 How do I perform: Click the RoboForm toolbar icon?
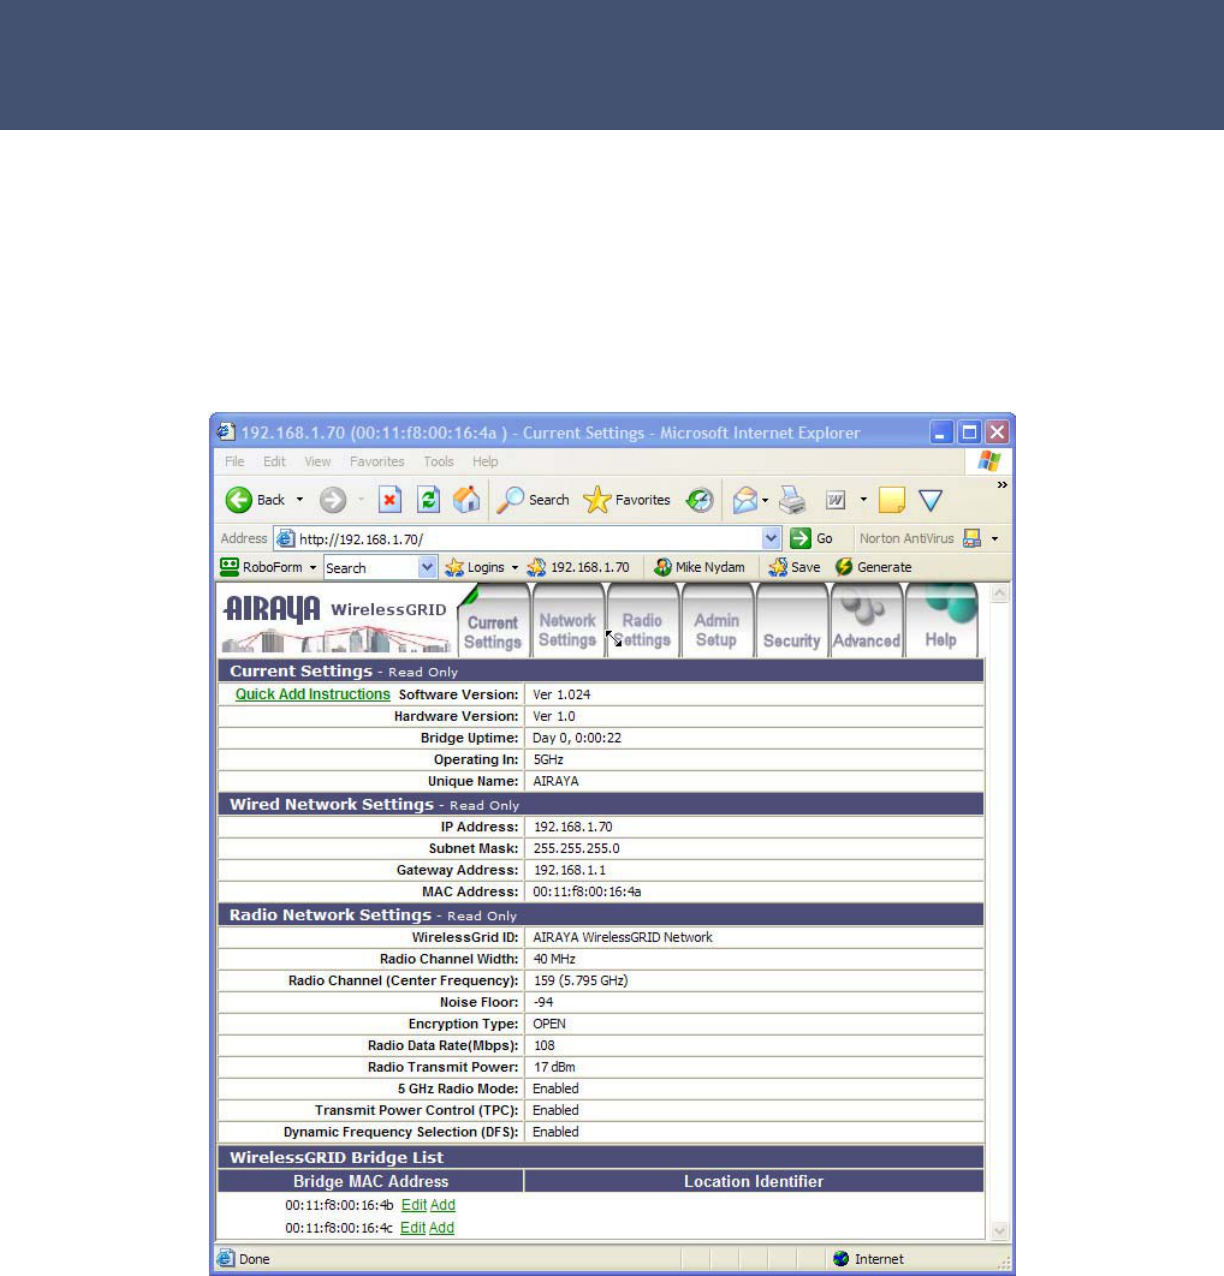tap(230, 567)
